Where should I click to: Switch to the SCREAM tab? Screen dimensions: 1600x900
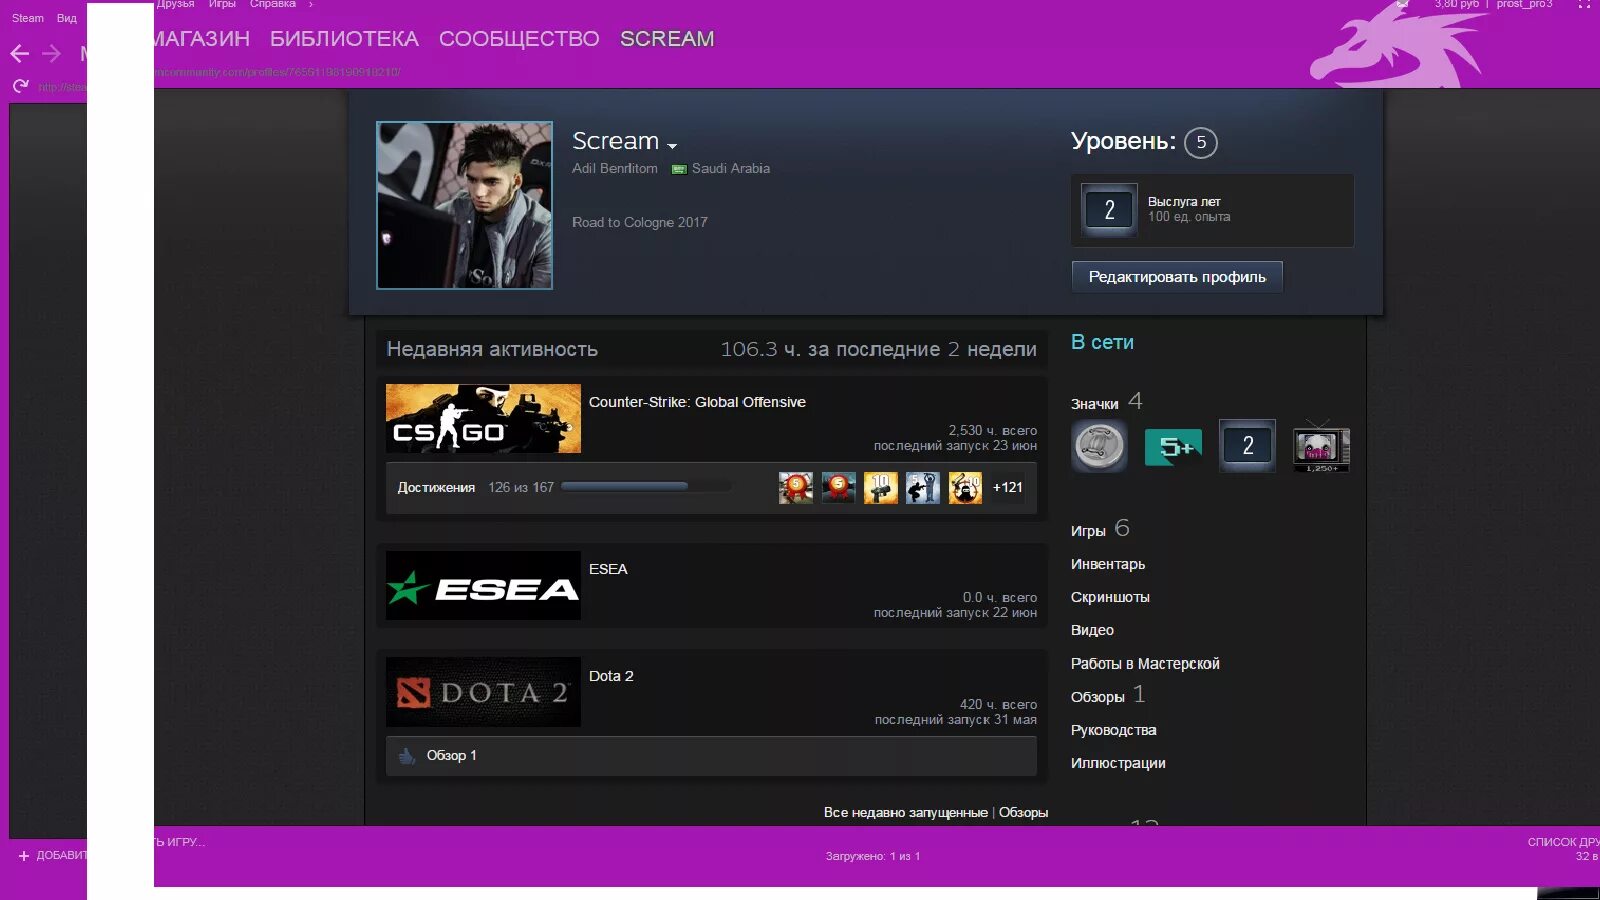667,39
